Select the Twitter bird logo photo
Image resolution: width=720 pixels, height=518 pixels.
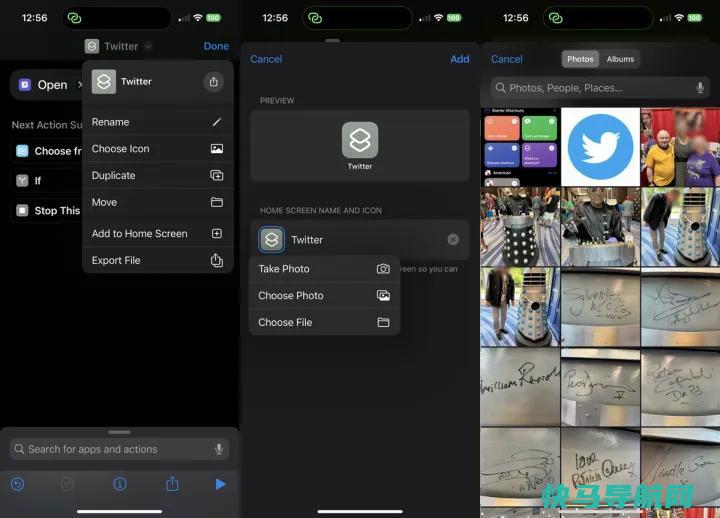(x=600, y=147)
